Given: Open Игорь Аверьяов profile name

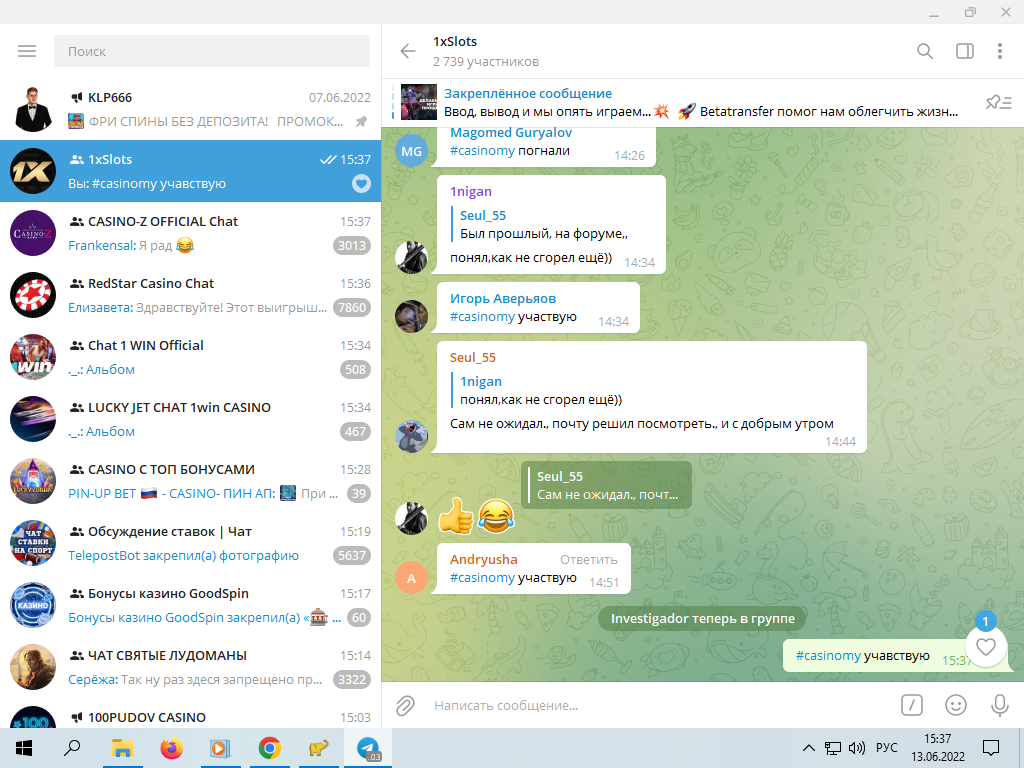Looking at the screenshot, I should 503,298.
